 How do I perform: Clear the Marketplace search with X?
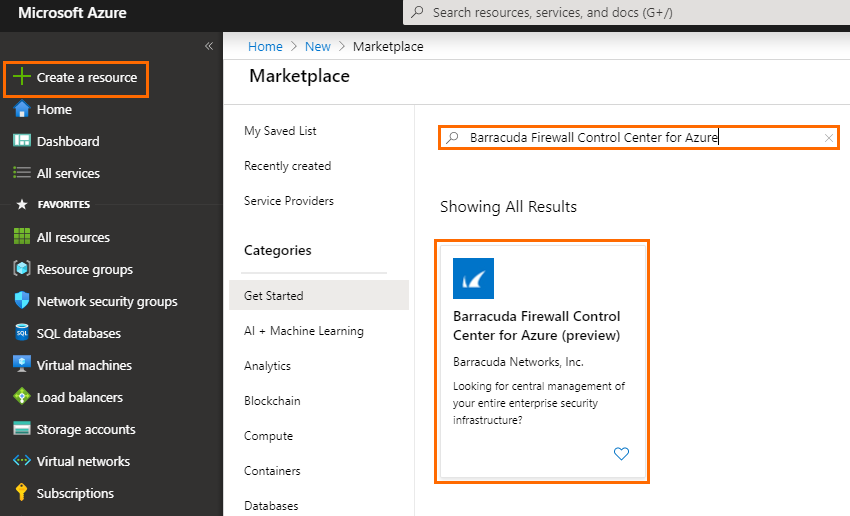pos(829,138)
